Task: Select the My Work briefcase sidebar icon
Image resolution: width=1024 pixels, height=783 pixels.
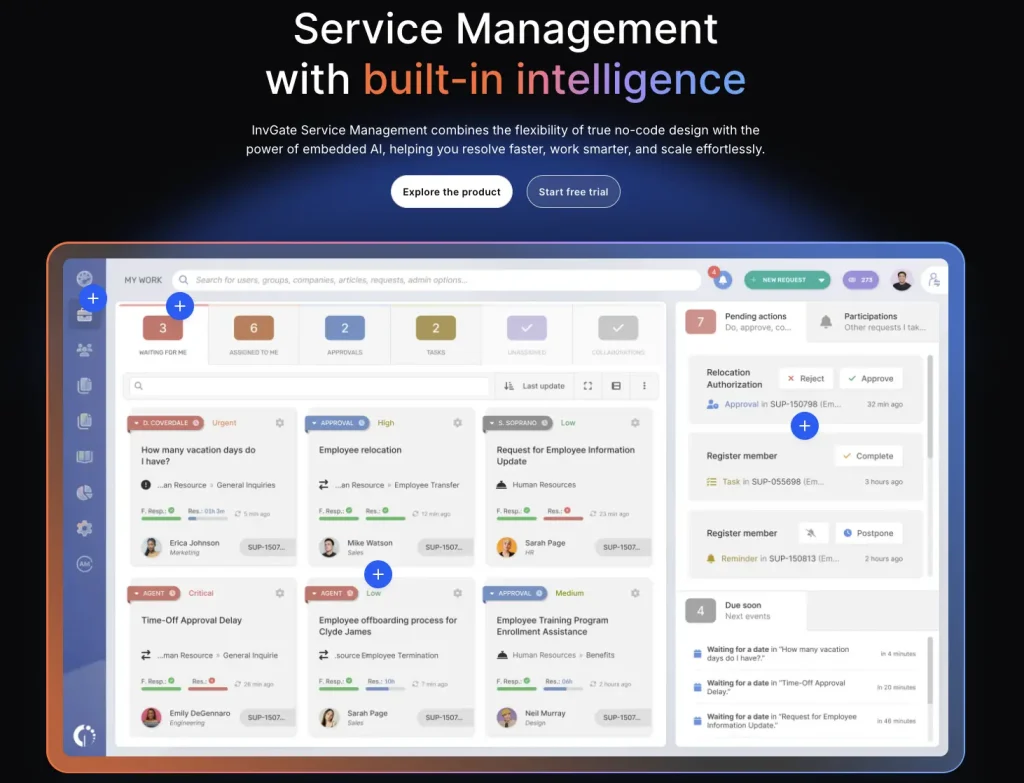Action: coord(84,315)
